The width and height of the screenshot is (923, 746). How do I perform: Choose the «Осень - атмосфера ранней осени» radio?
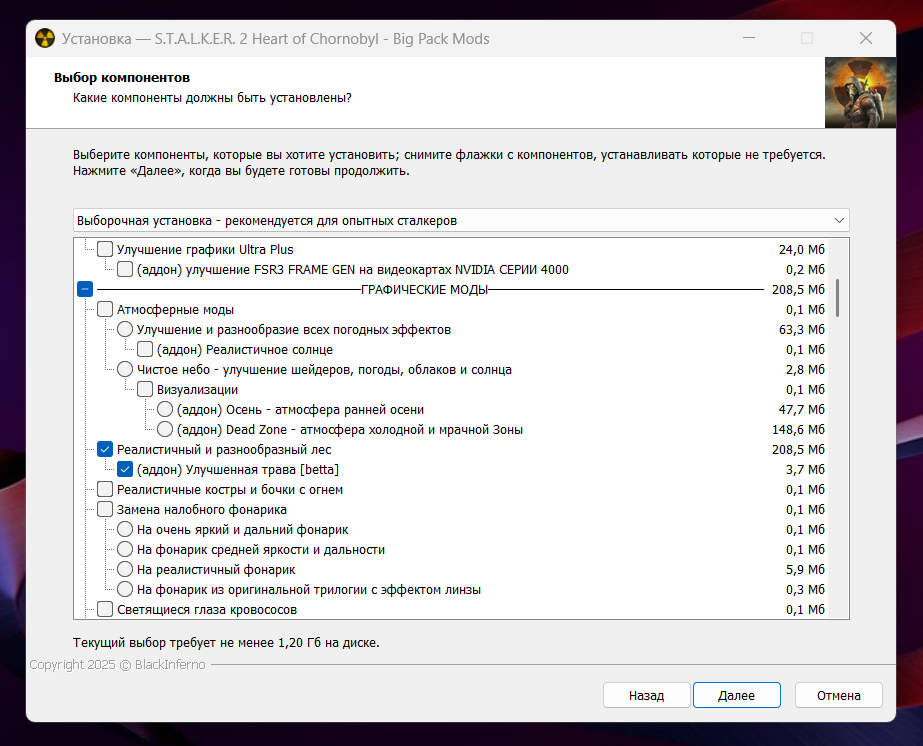pos(165,409)
